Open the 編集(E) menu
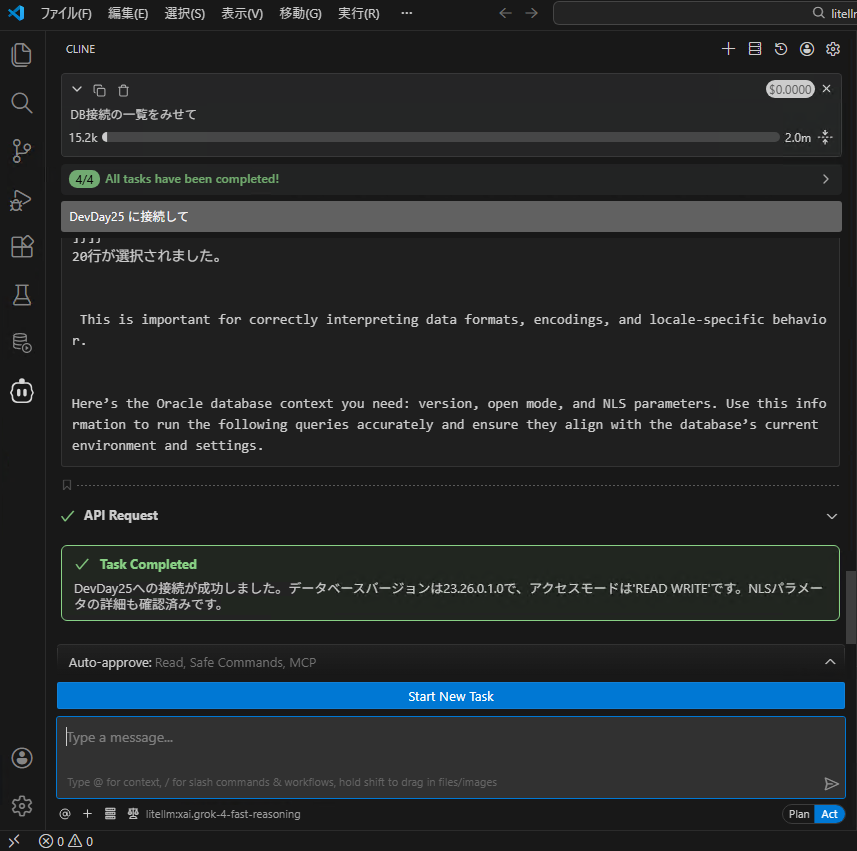Viewport: 857px width, 851px height. (x=128, y=13)
